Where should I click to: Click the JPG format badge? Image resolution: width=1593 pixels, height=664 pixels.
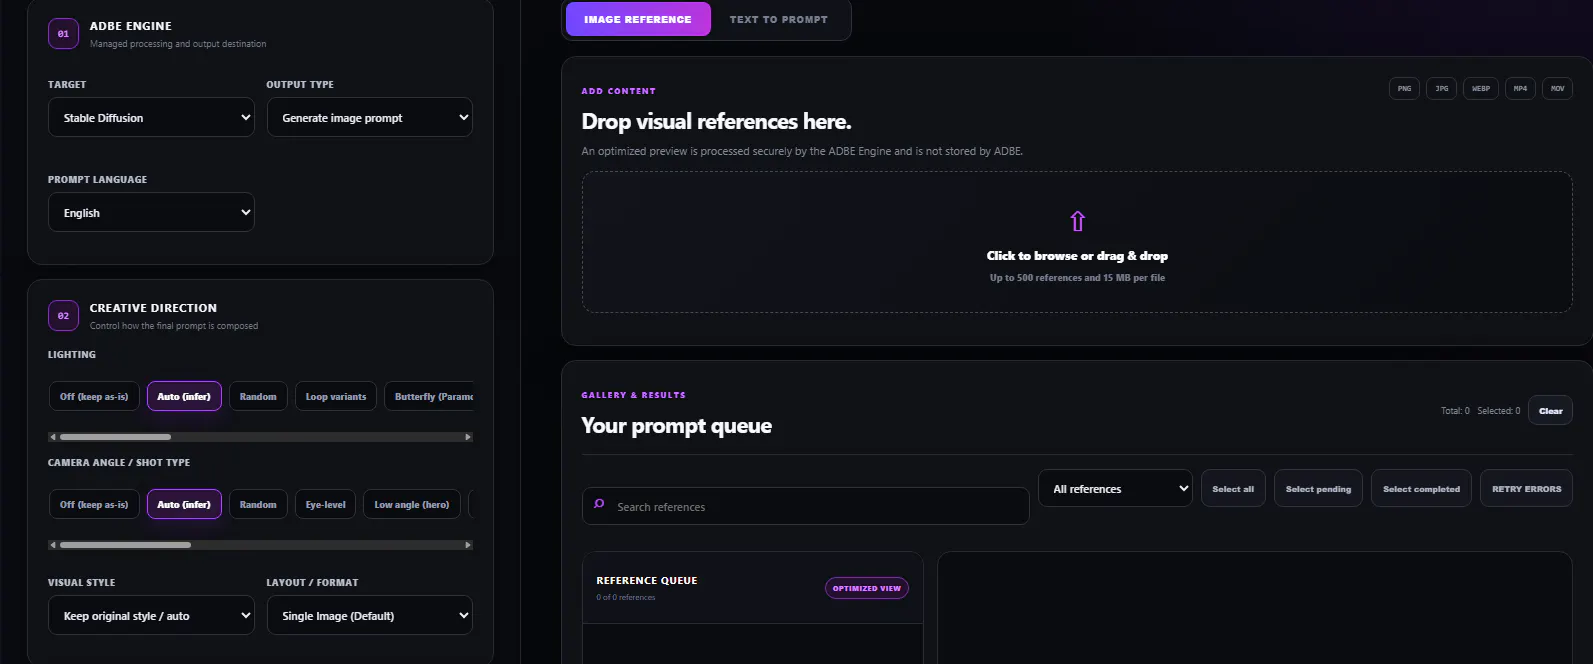coord(1441,89)
